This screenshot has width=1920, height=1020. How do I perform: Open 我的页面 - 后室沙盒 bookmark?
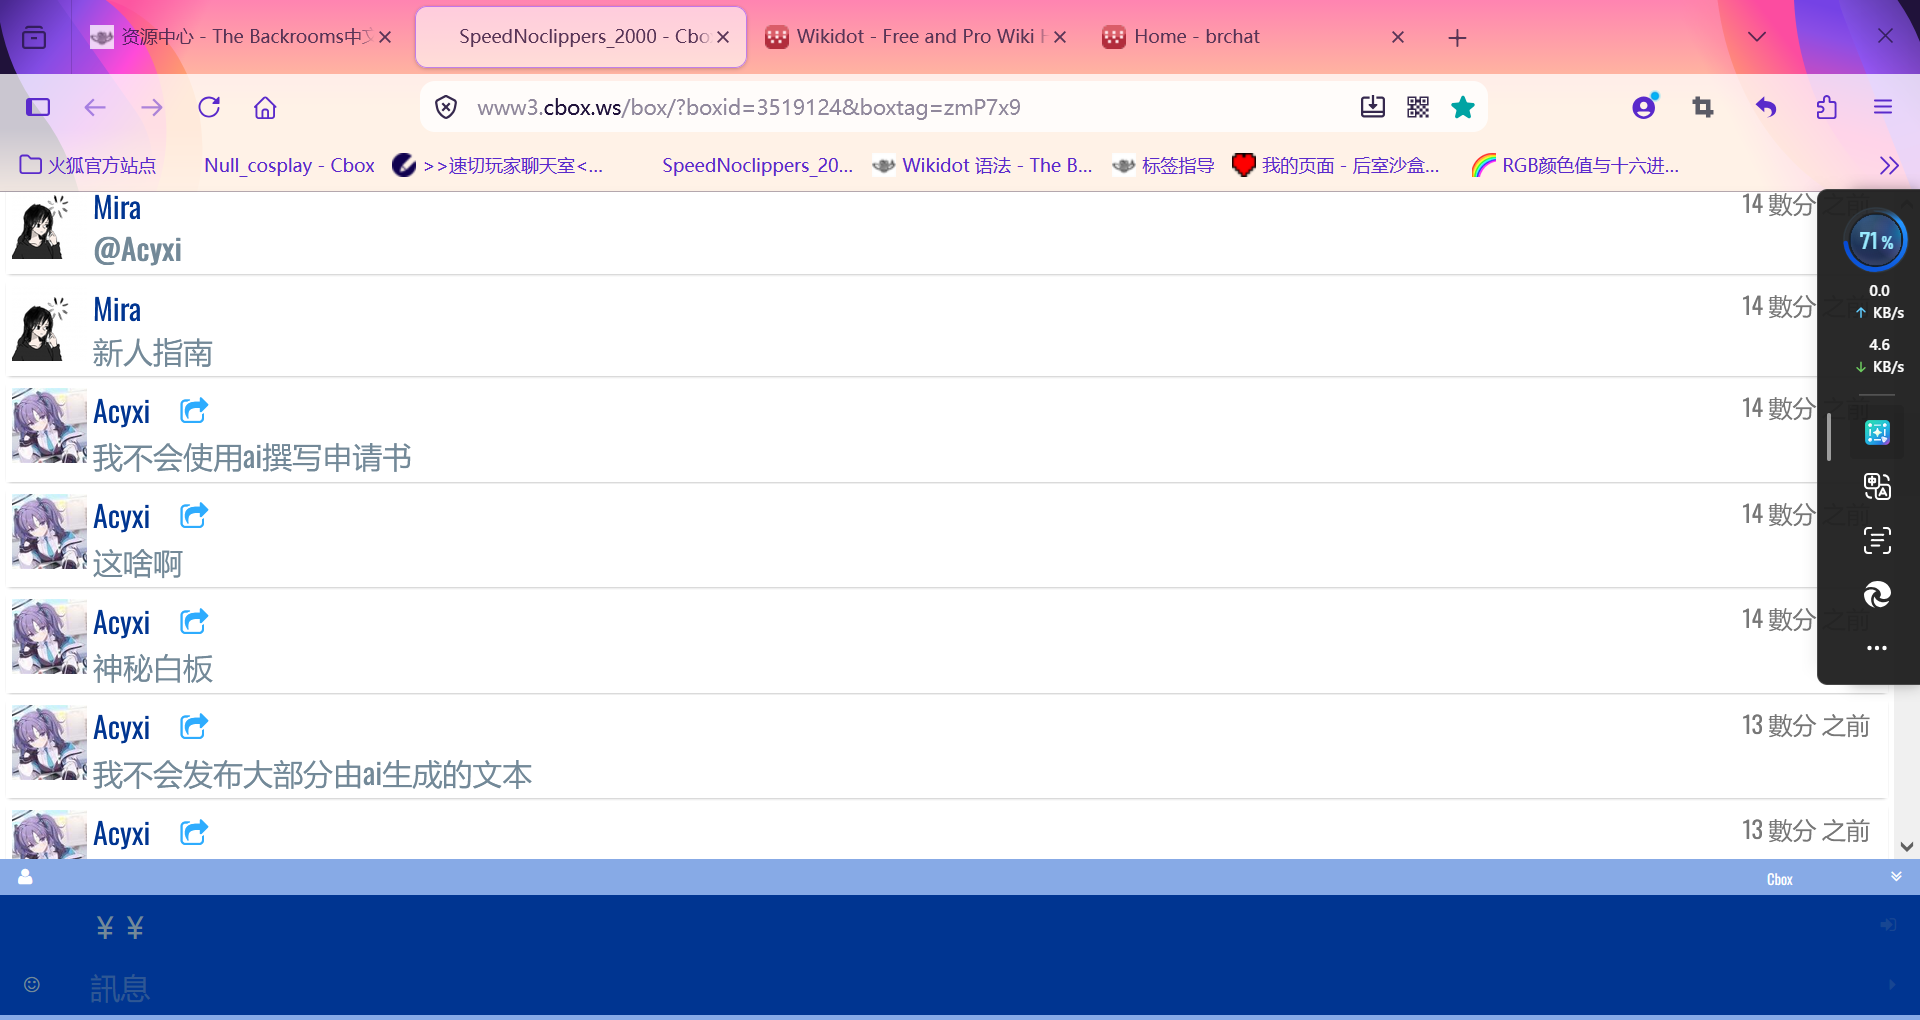pyautogui.click(x=1336, y=165)
